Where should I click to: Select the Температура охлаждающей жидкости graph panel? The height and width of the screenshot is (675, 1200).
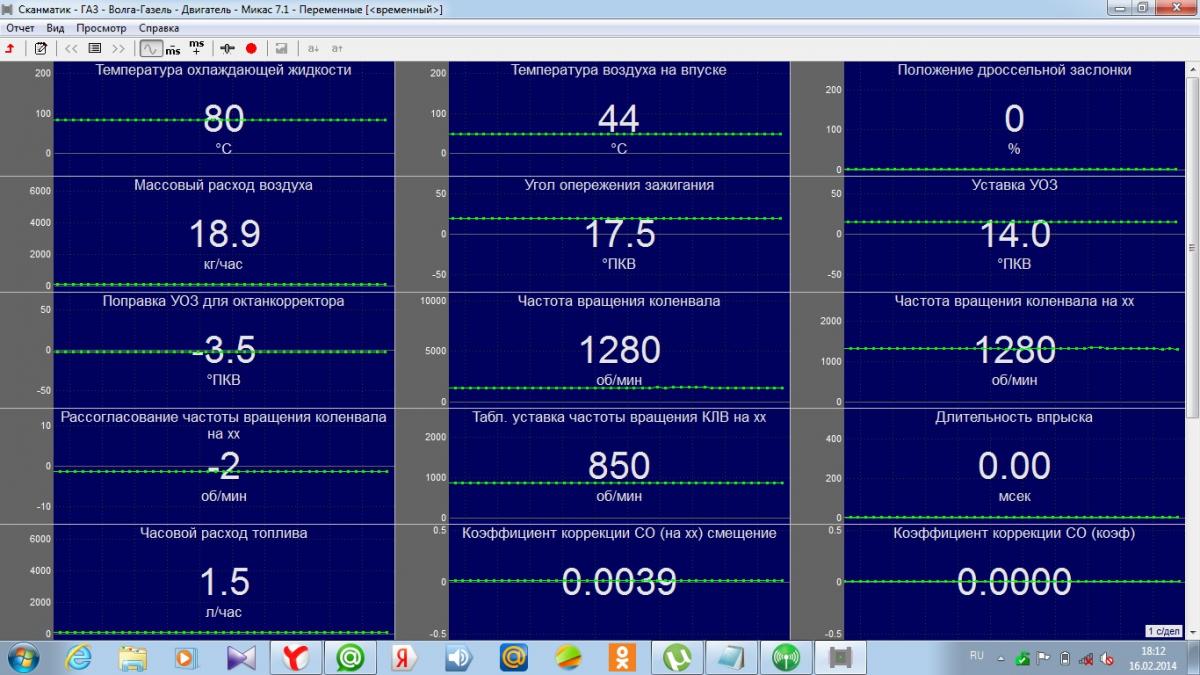222,120
